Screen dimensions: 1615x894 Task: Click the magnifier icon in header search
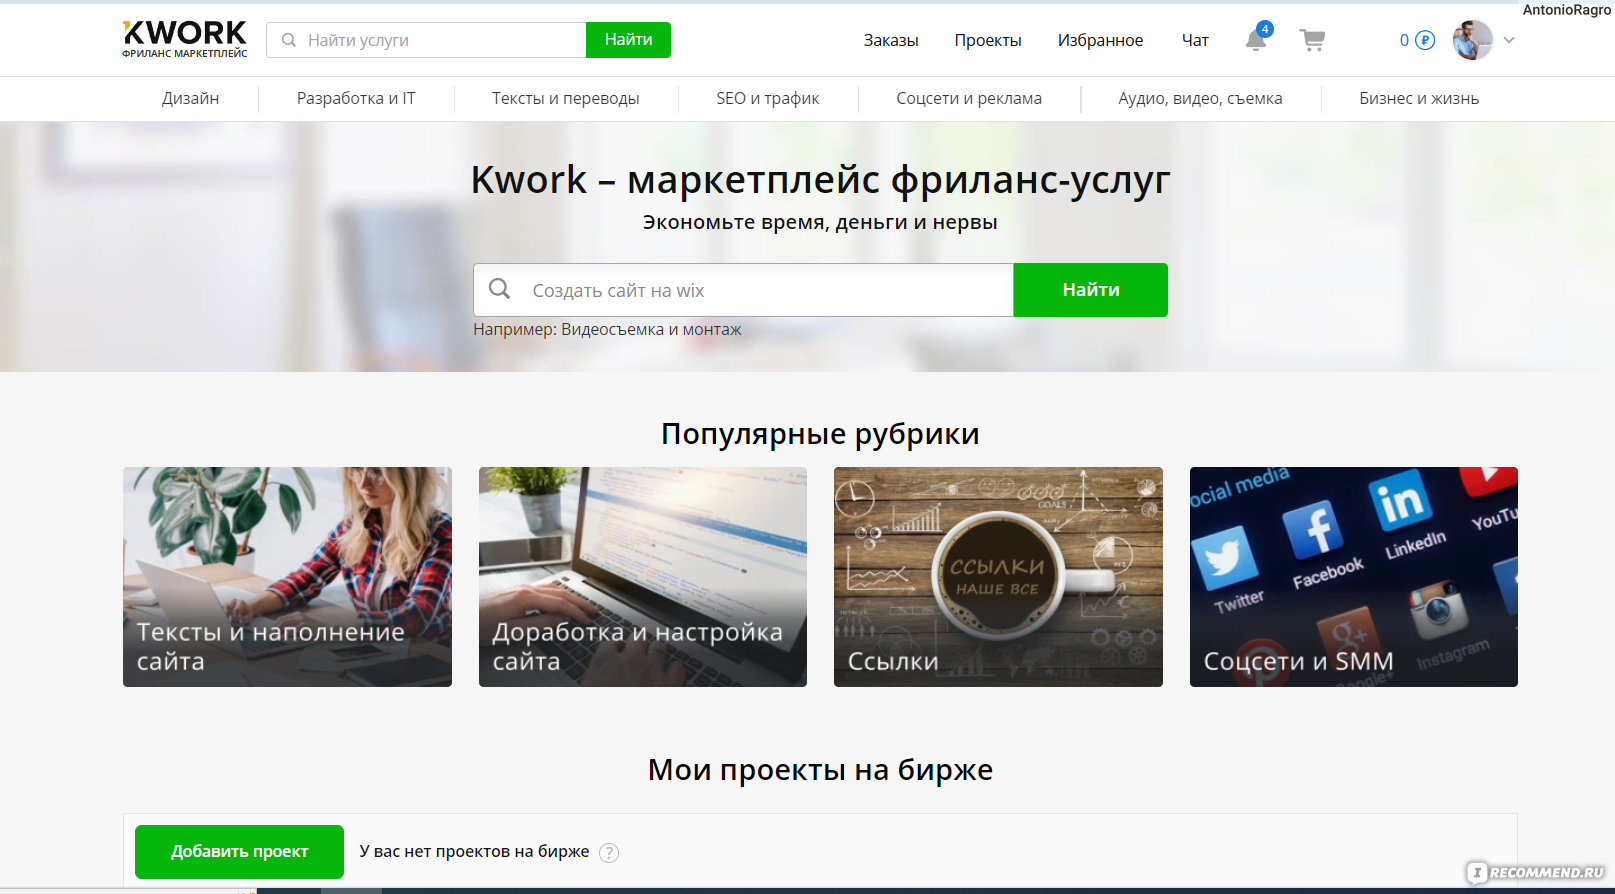point(289,40)
